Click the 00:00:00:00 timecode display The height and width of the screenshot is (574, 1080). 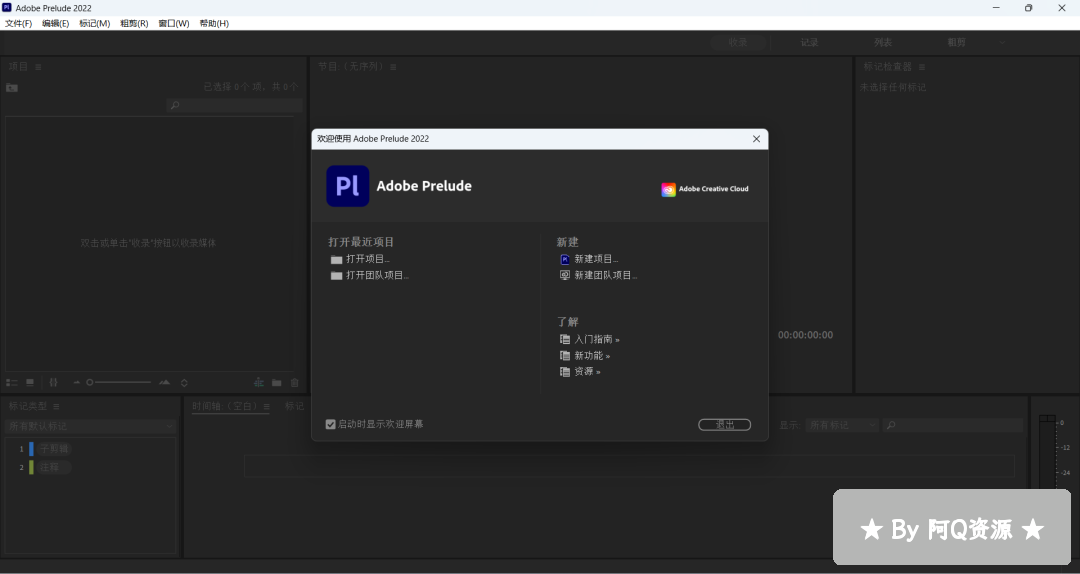805,335
